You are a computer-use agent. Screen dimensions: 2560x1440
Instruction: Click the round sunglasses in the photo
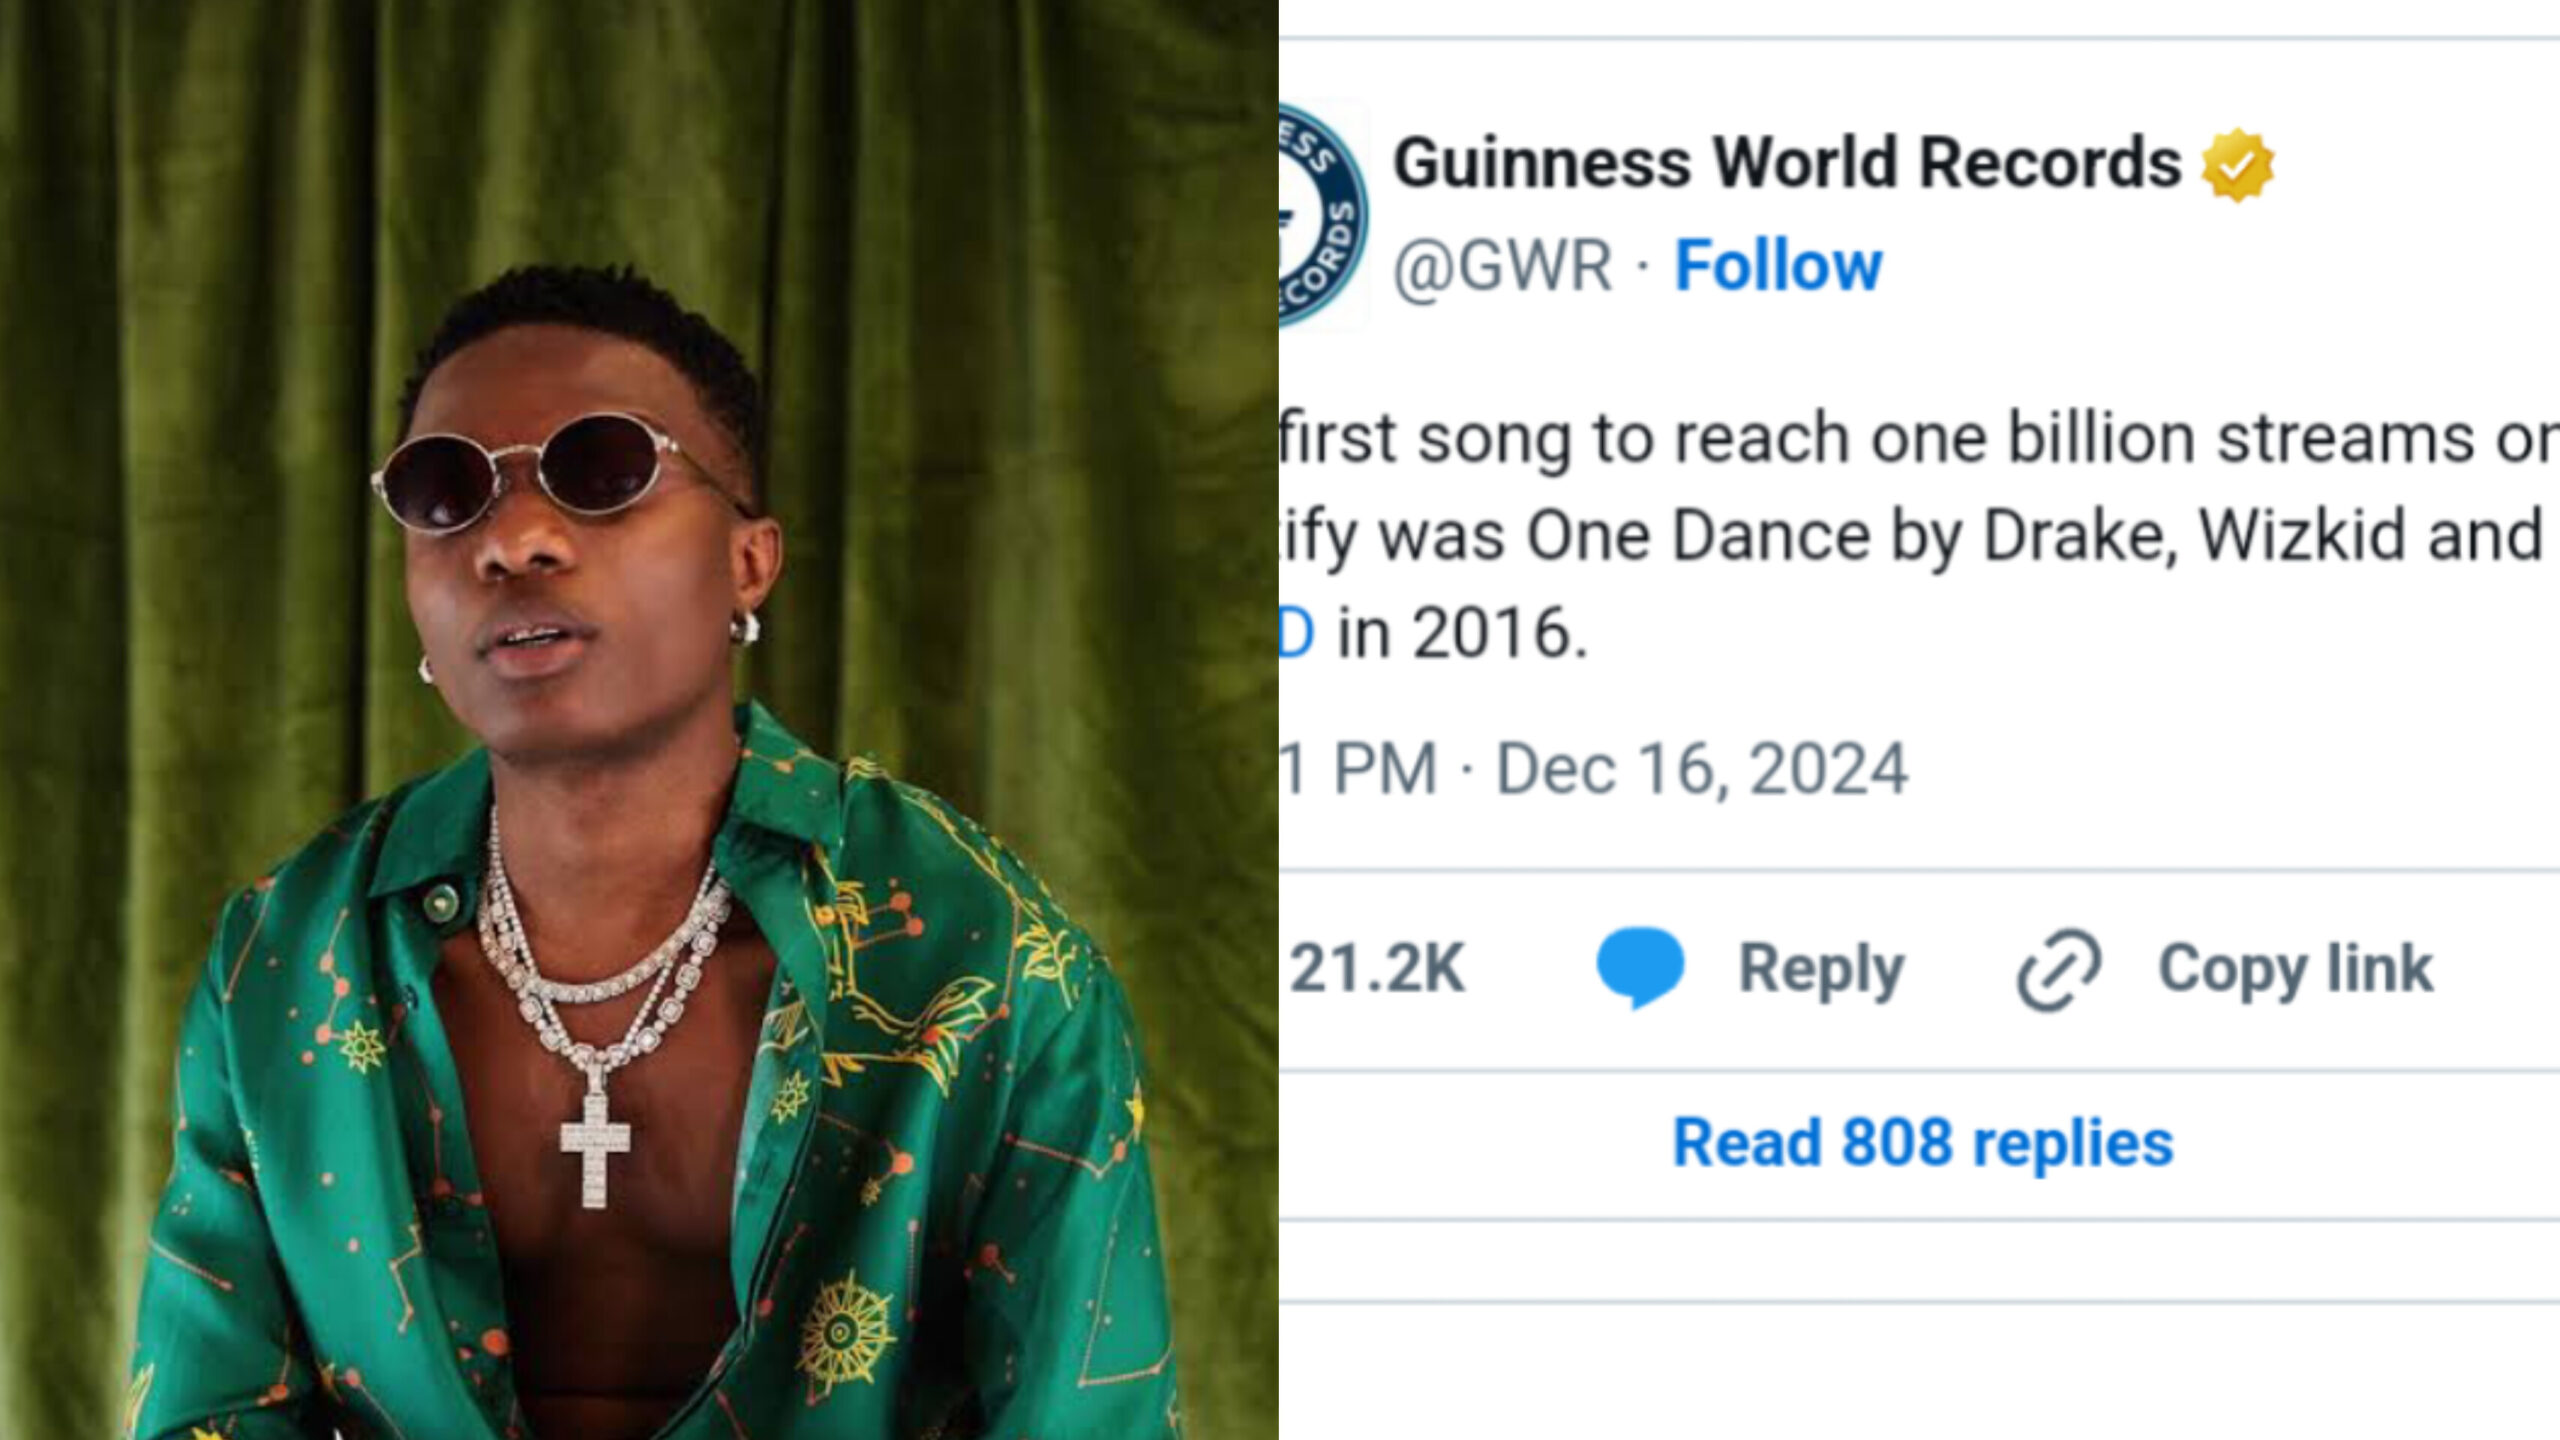coord(532,472)
